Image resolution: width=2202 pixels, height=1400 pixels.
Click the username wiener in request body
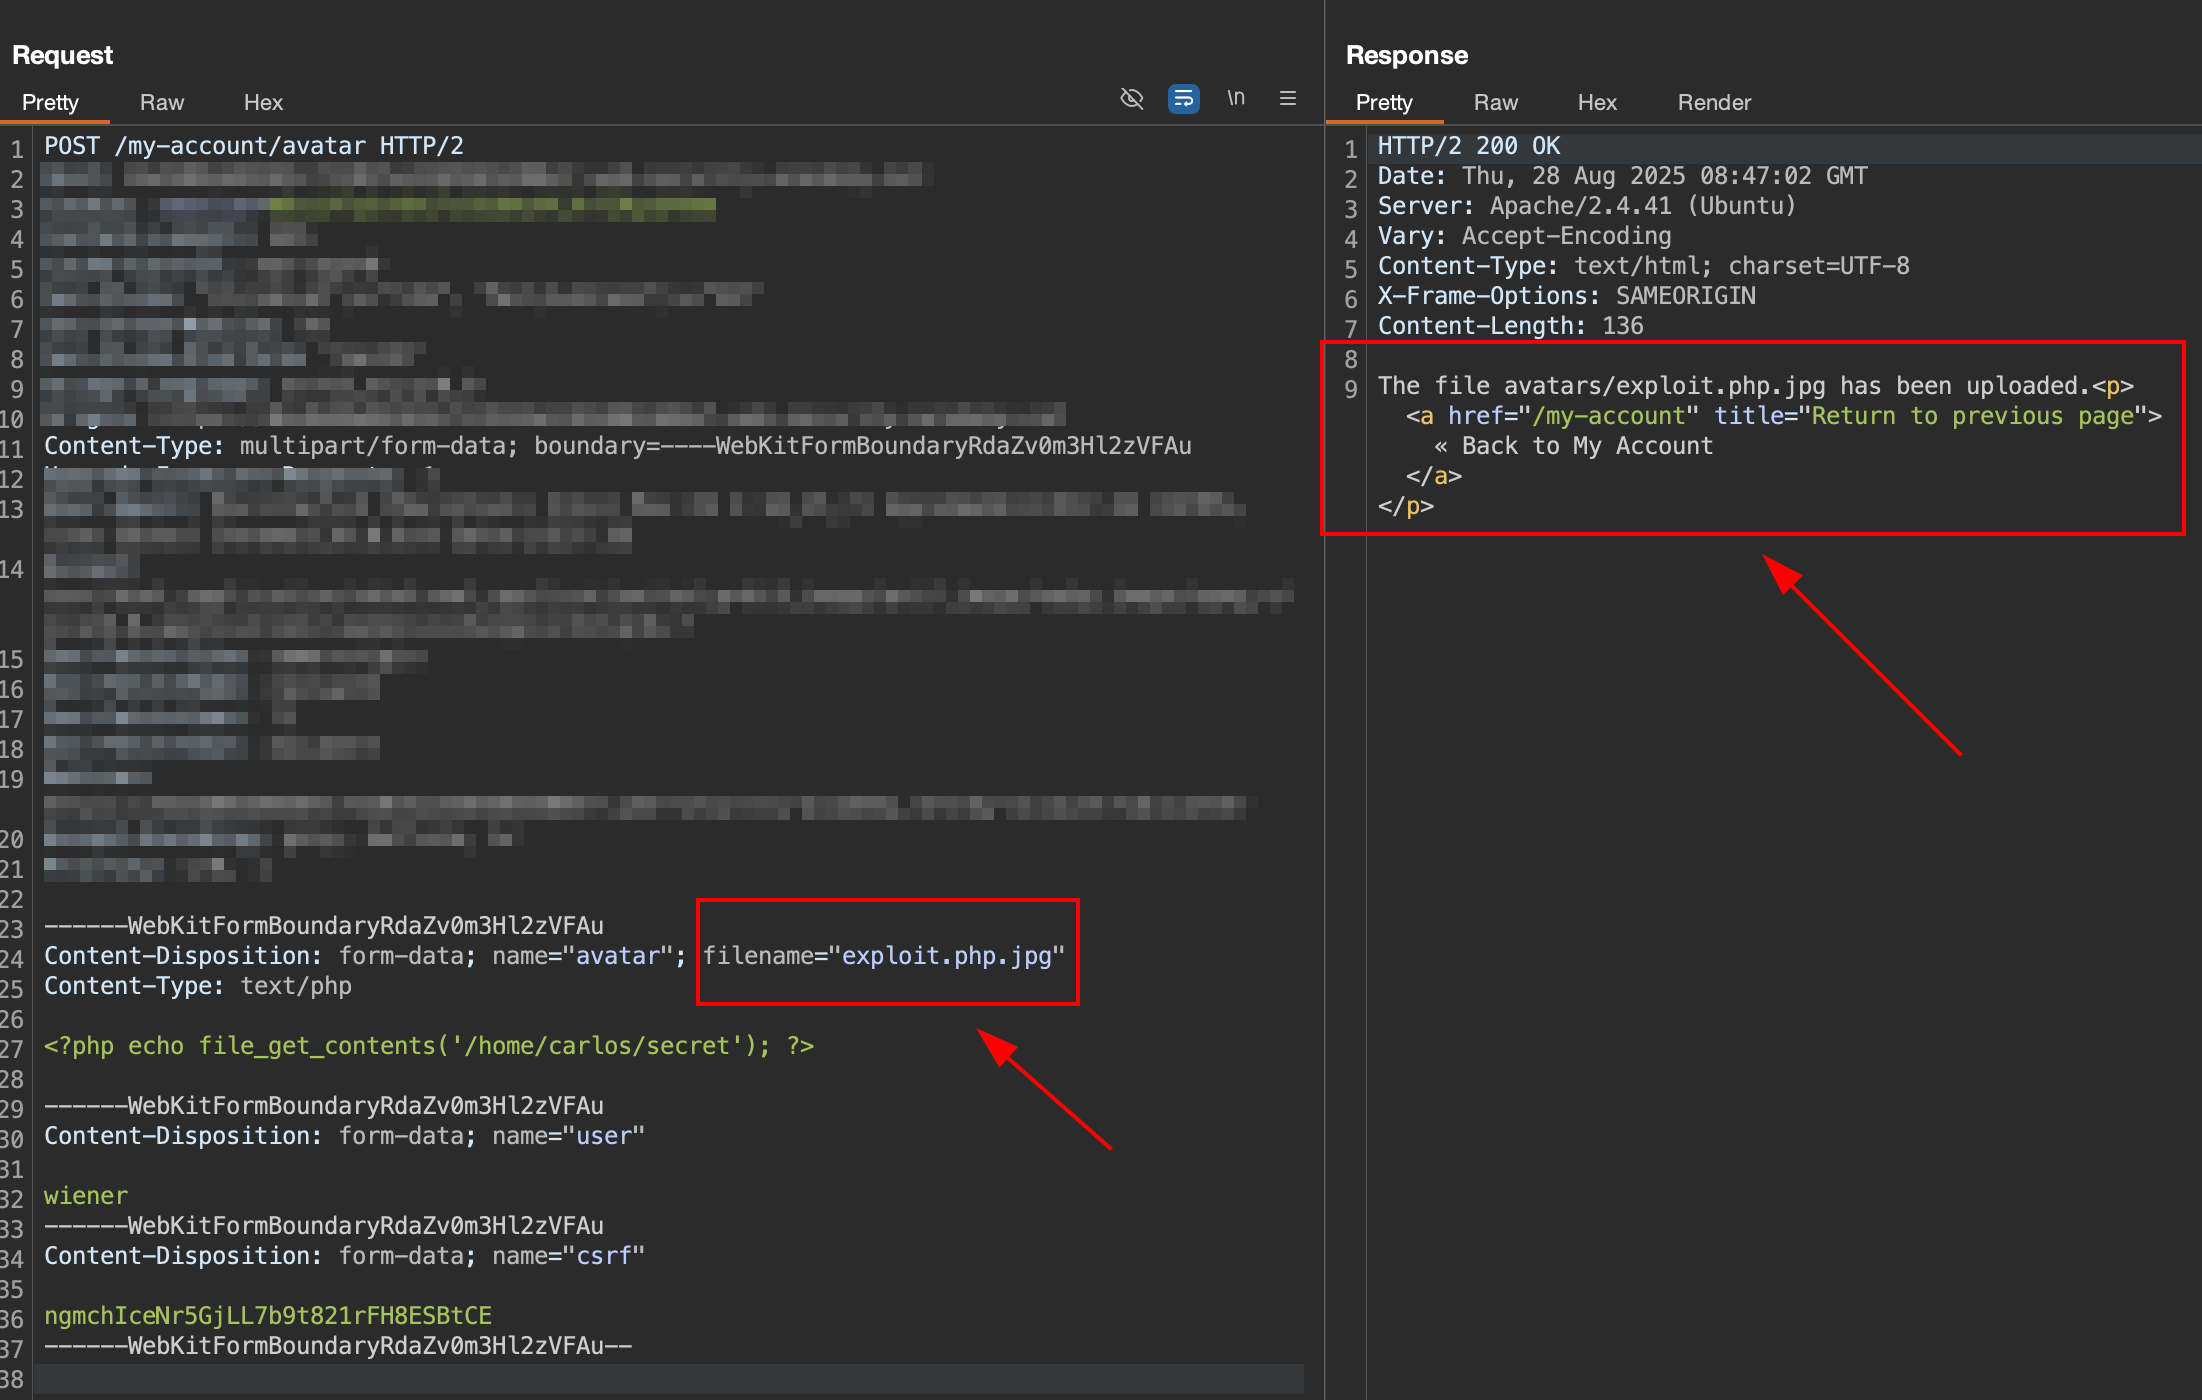86,1196
